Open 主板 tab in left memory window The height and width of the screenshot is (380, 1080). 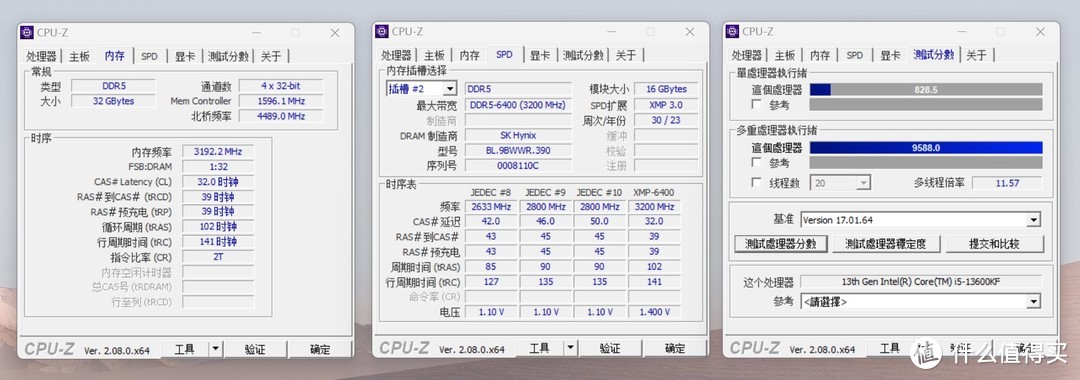pos(79,56)
